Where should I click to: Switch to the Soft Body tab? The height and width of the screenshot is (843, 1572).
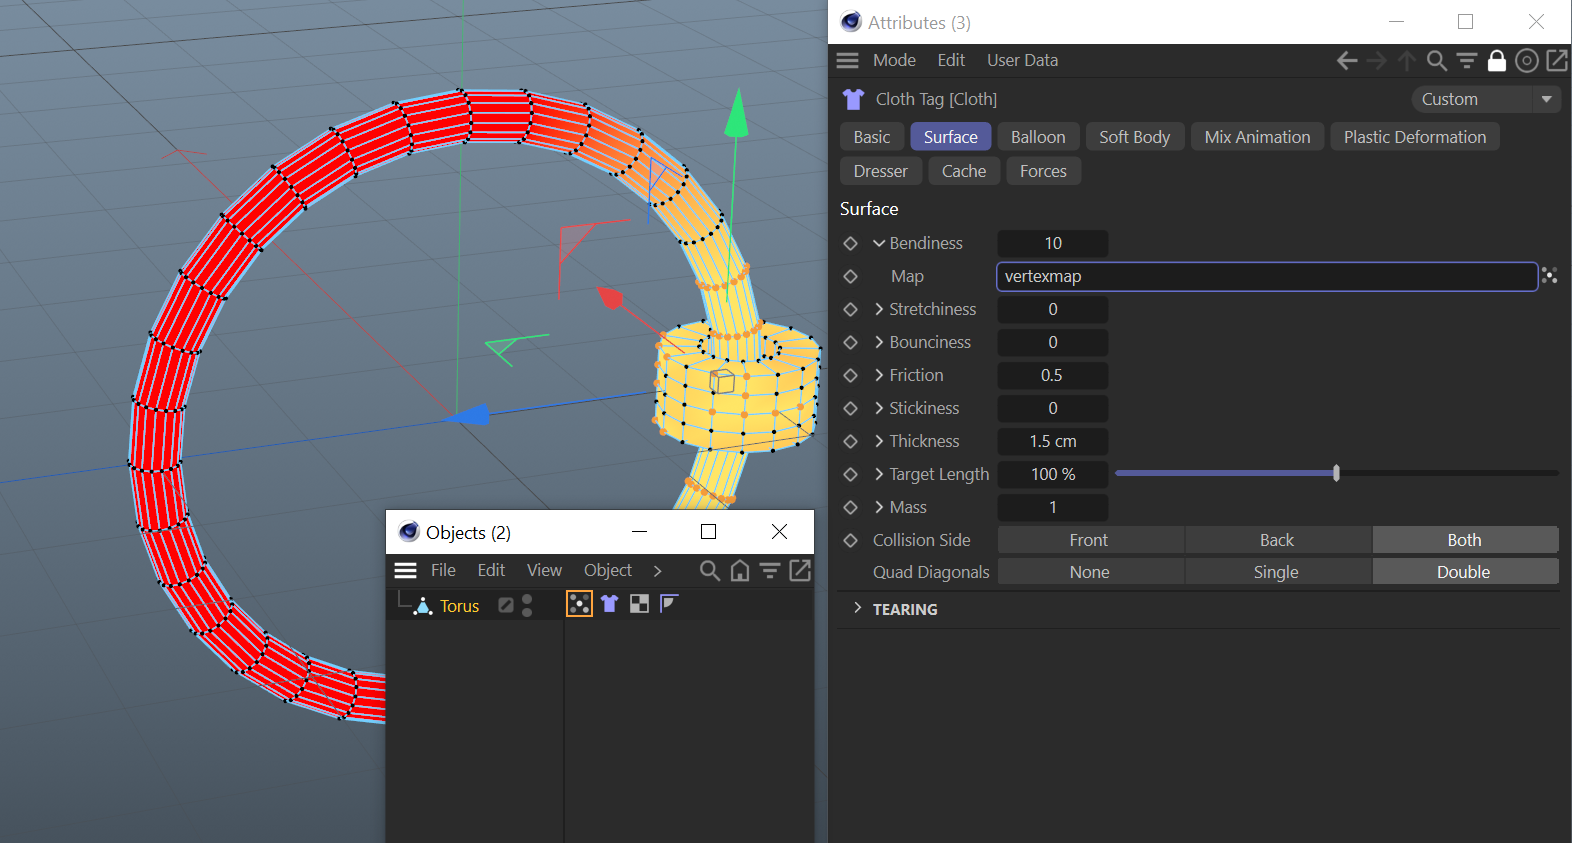1134,137
